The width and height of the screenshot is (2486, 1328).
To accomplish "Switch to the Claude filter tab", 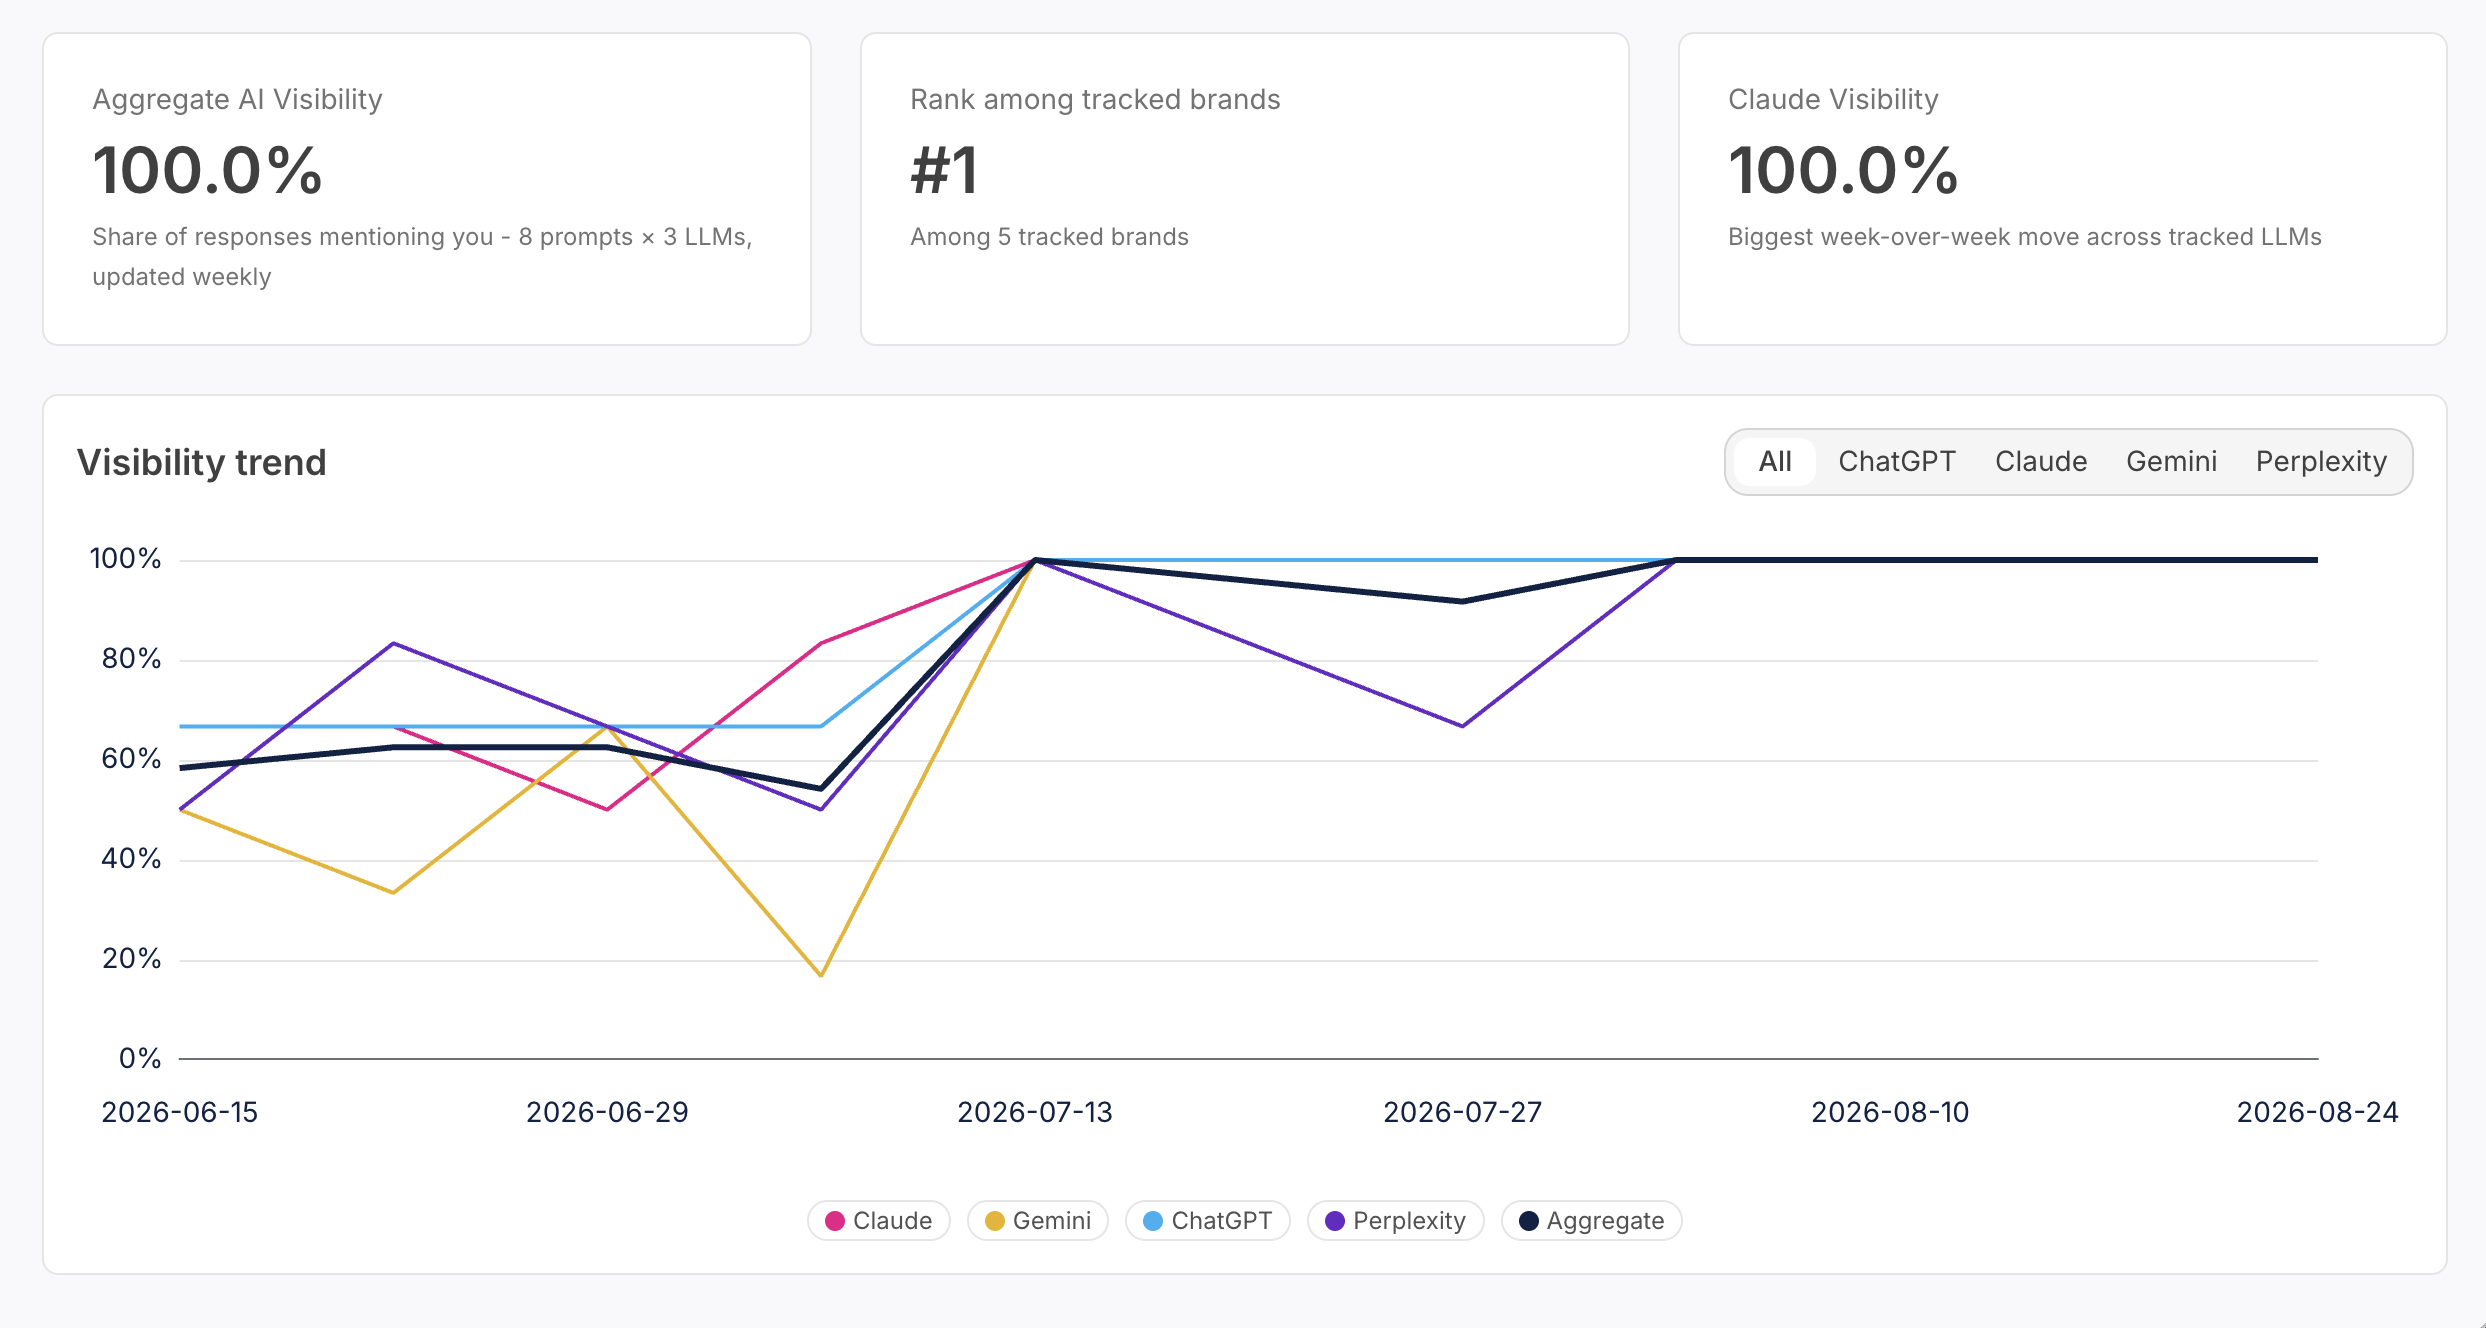I will pos(2041,462).
